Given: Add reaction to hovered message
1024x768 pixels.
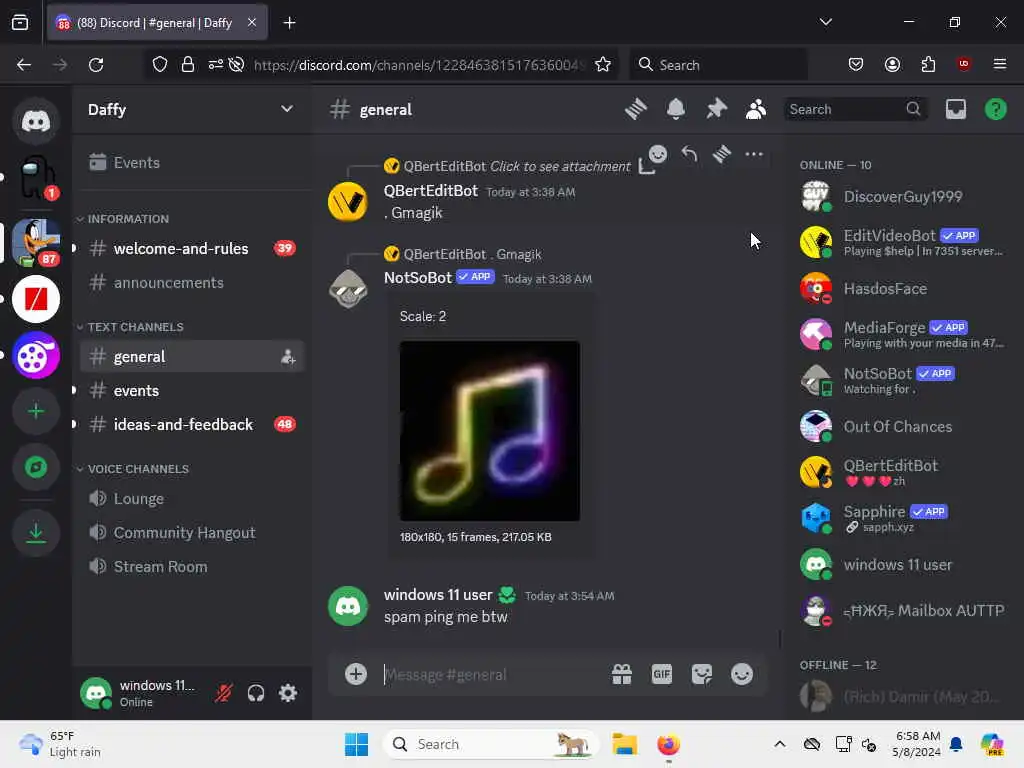Looking at the screenshot, I should coord(658,154).
